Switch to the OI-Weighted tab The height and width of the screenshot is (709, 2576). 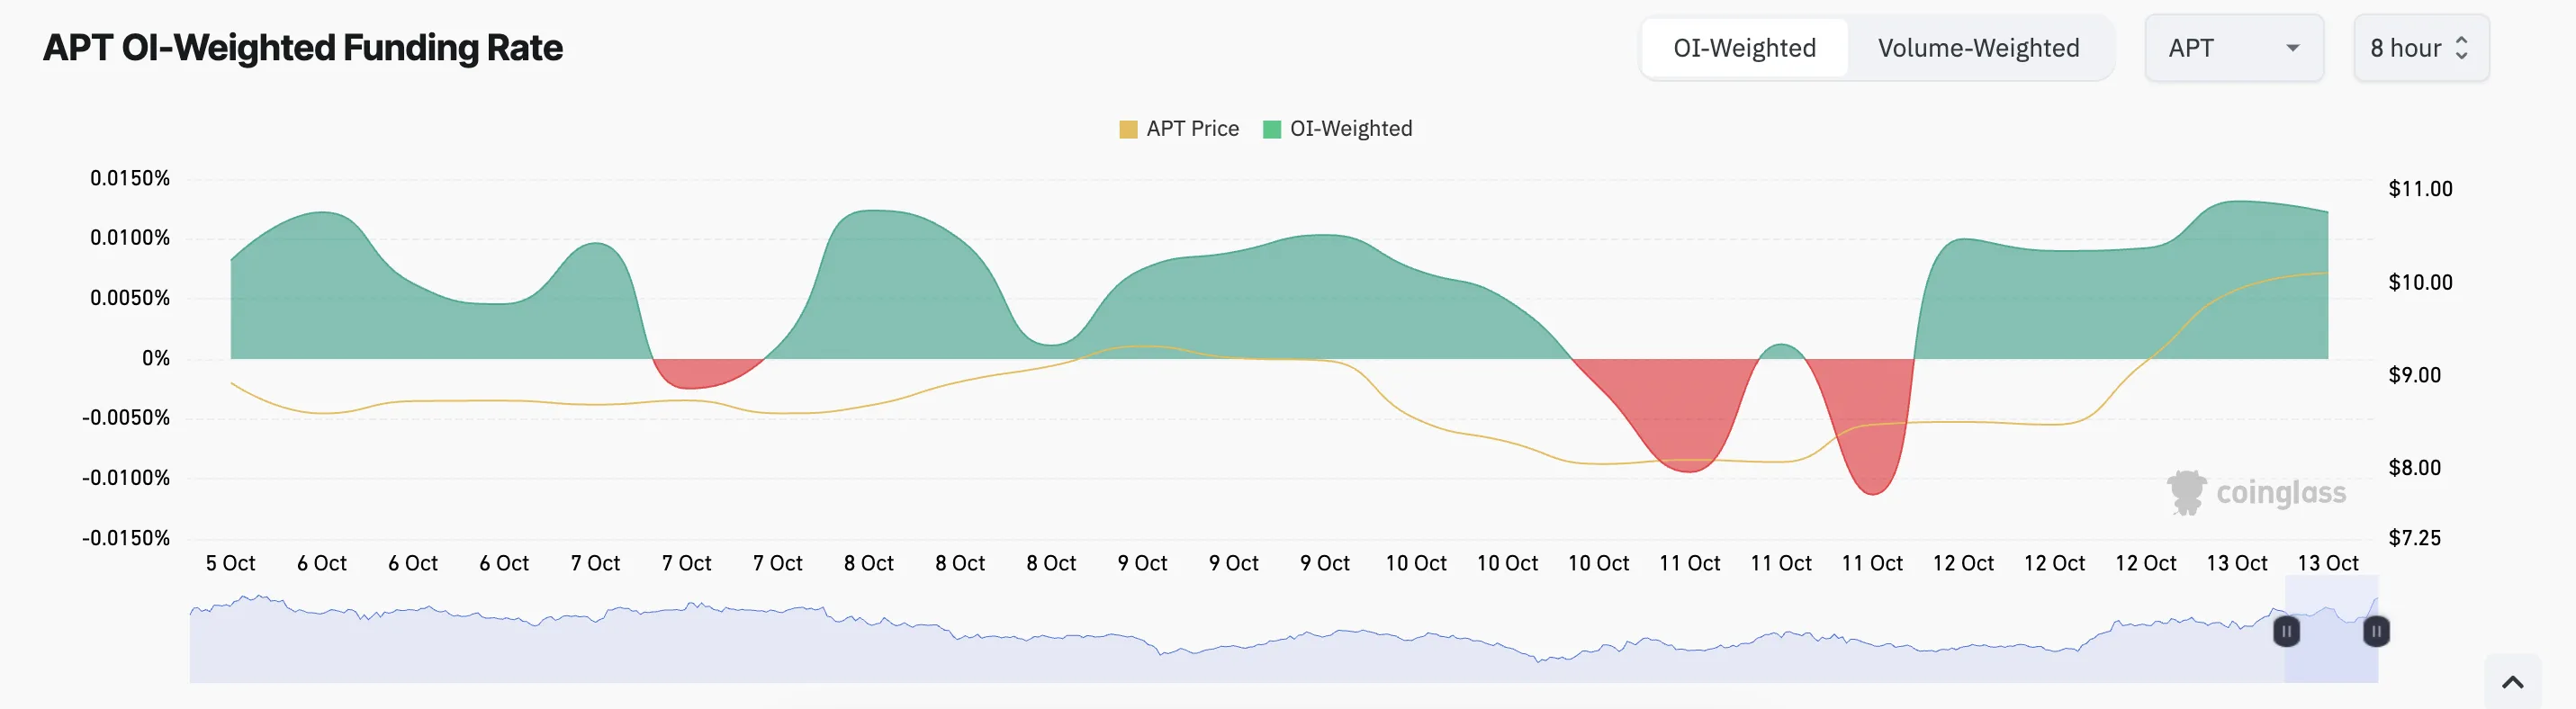(x=1744, y=48)
